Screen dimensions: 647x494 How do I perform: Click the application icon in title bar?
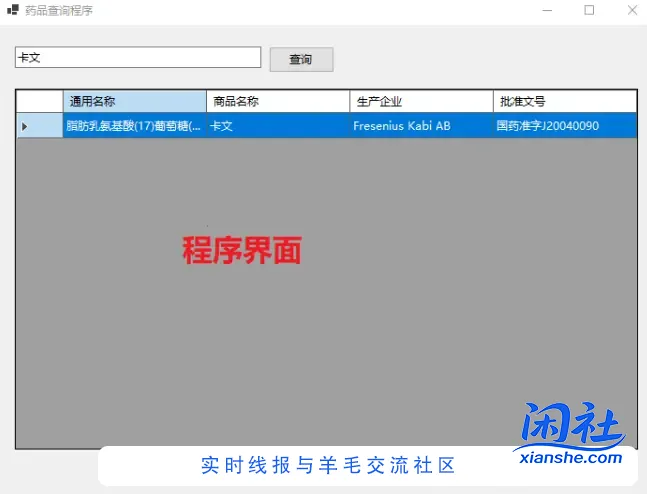click(12, 10)
